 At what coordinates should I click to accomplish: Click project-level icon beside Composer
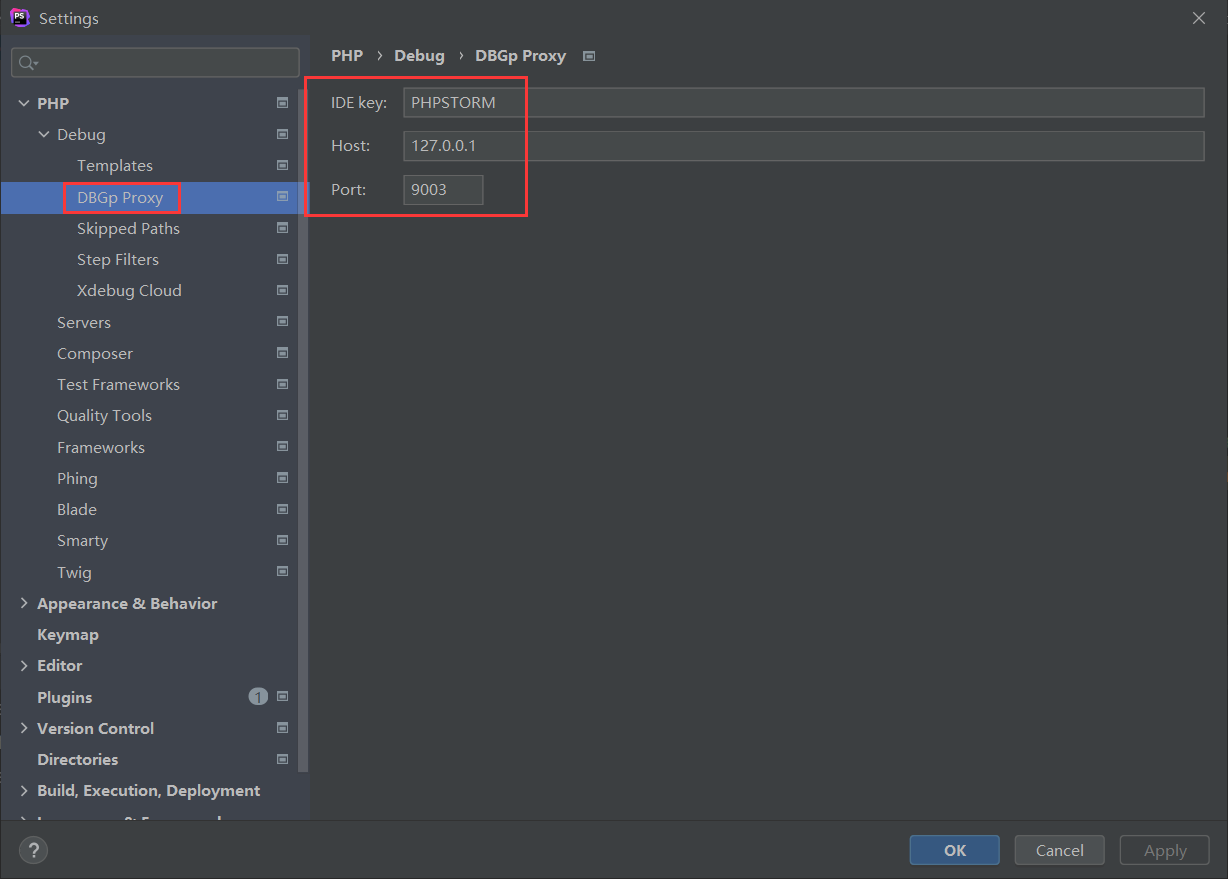282,353
